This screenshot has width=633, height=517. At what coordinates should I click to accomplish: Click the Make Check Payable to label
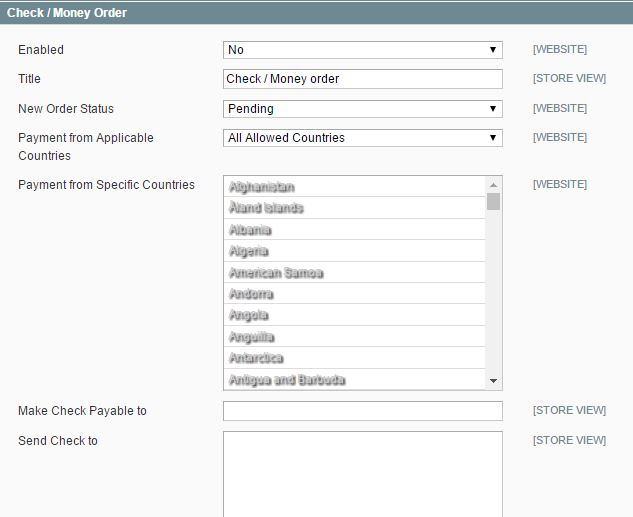tap(82, 411)
